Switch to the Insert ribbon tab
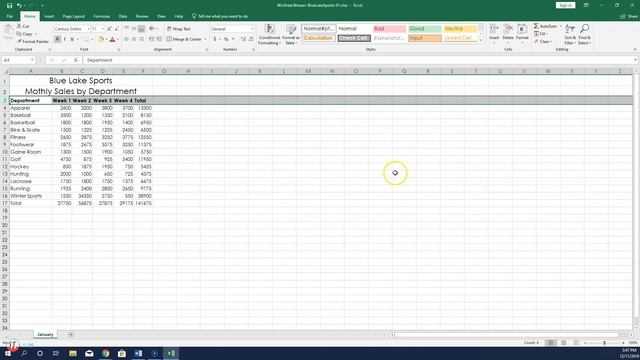 coord(49,16)
